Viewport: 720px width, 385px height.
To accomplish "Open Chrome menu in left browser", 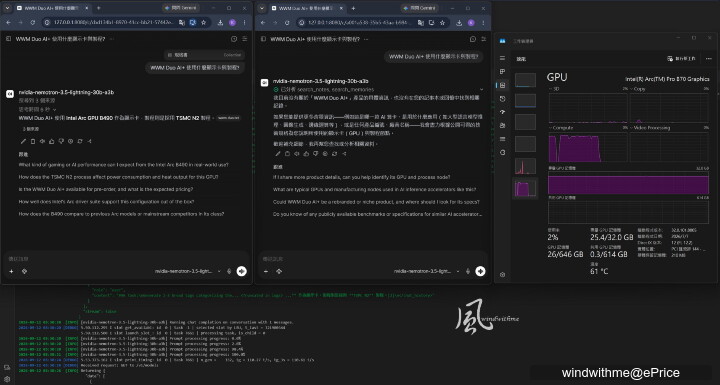I will click(x=244, y=22).
